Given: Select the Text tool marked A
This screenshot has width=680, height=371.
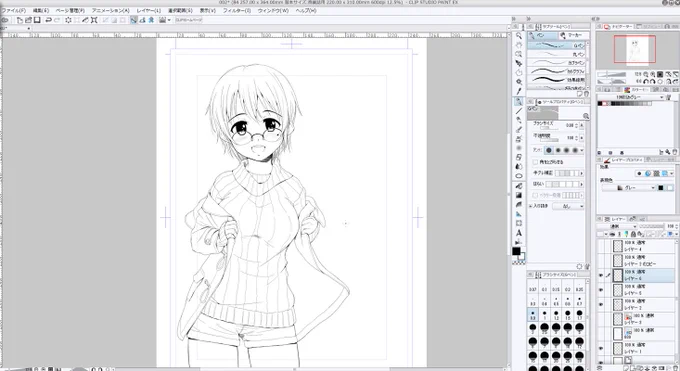Looking at the screenshot, I should click(x=519, y=233).
